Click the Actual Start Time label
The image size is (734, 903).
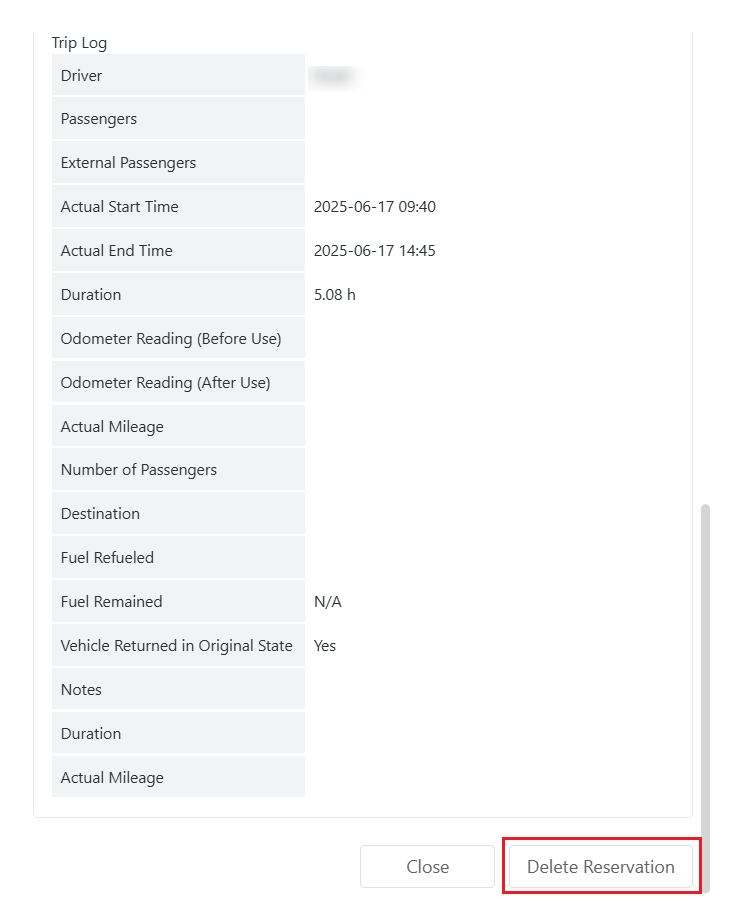[x=119, y=207]
